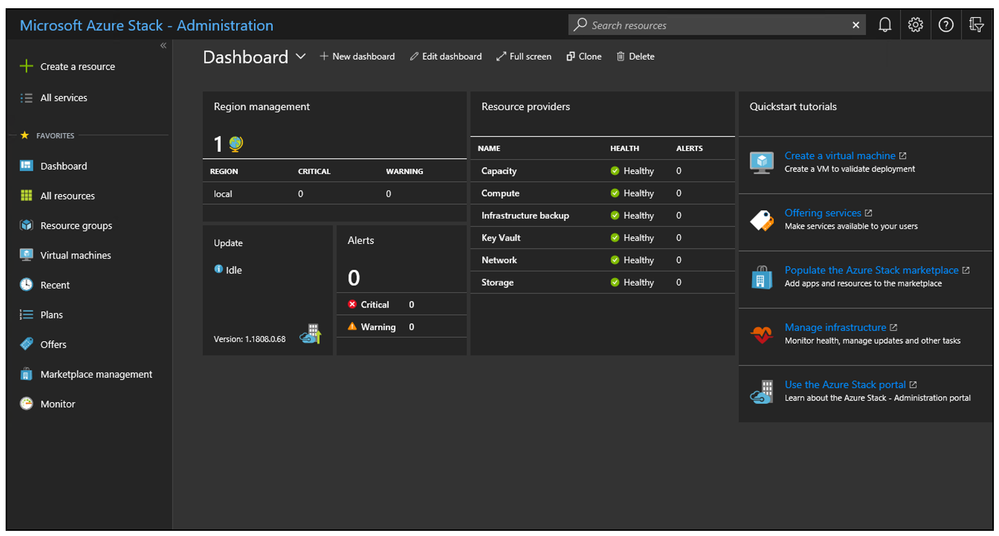Click the Resource groups cube icon
The image size is (999, 536).
(26, 225)
